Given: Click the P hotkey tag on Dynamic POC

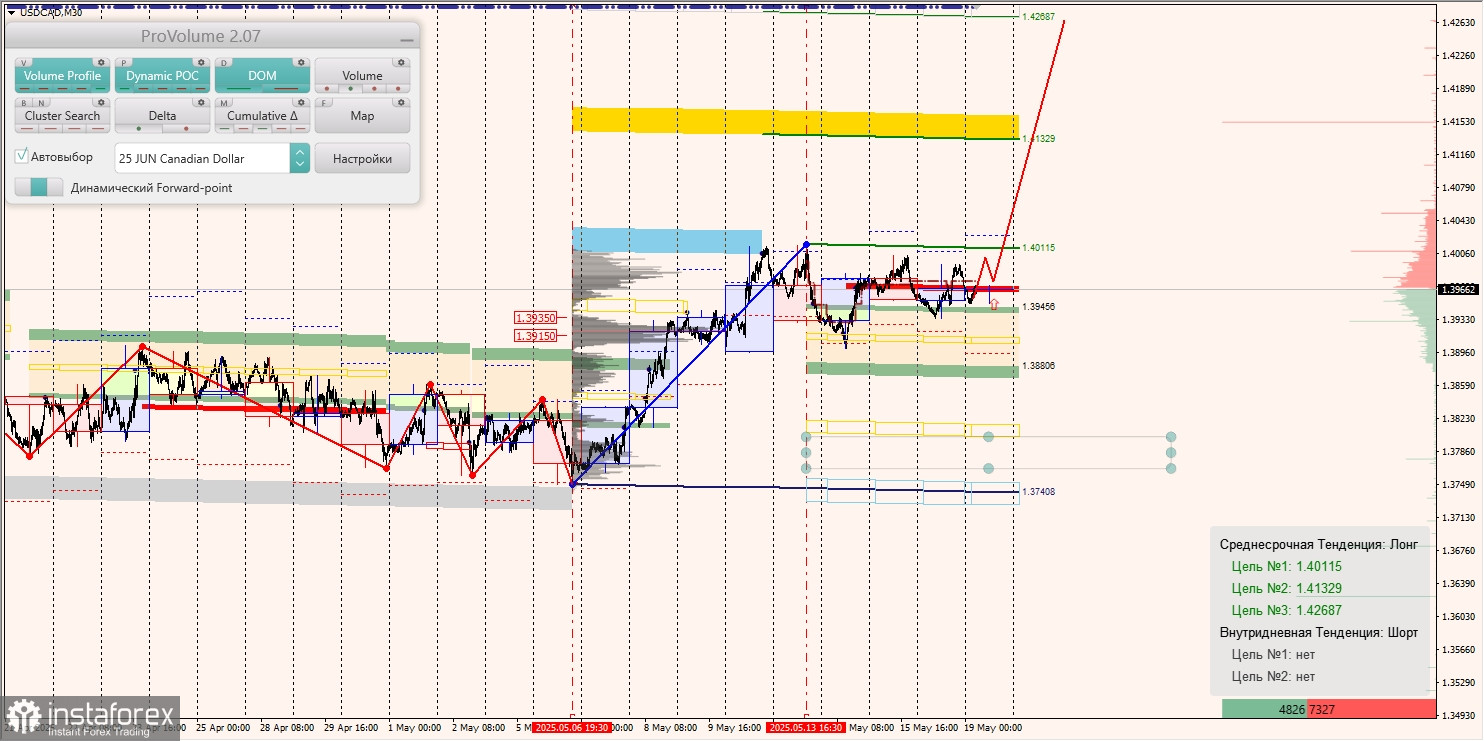Looking at the screenshot, I should 123,63.
